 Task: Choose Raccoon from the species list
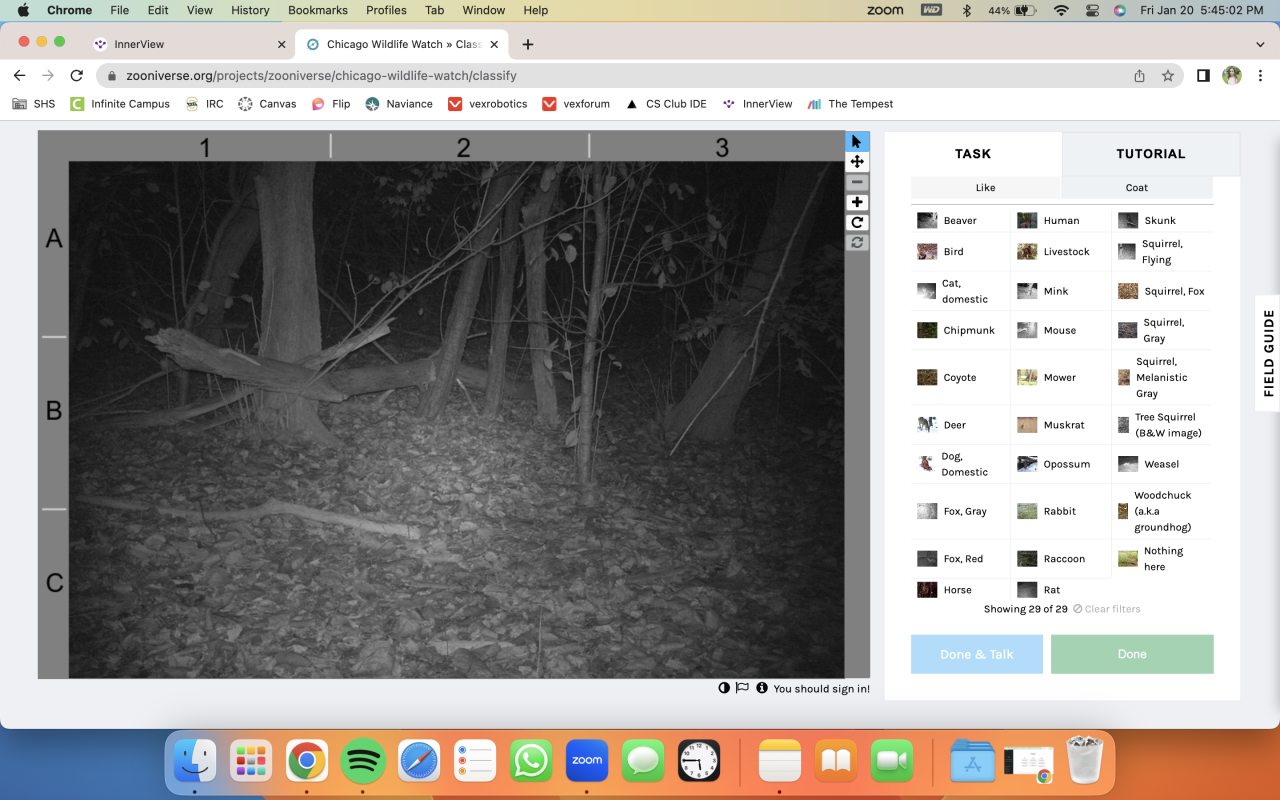coord(1063,559)
